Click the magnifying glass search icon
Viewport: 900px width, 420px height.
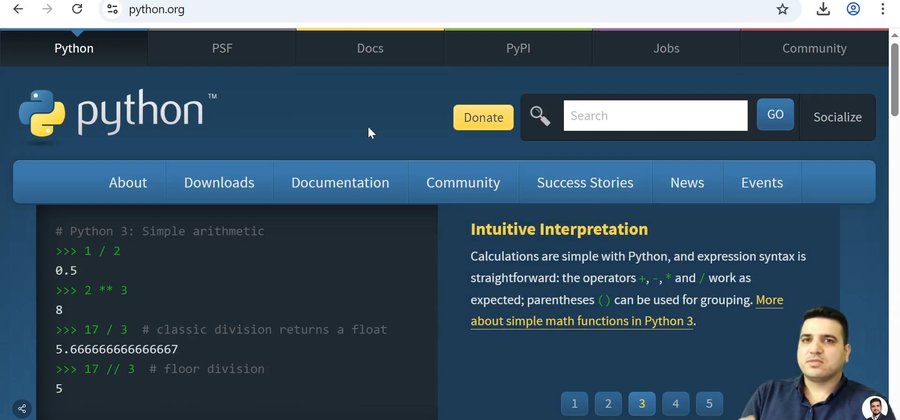click(x=540, y=116)
